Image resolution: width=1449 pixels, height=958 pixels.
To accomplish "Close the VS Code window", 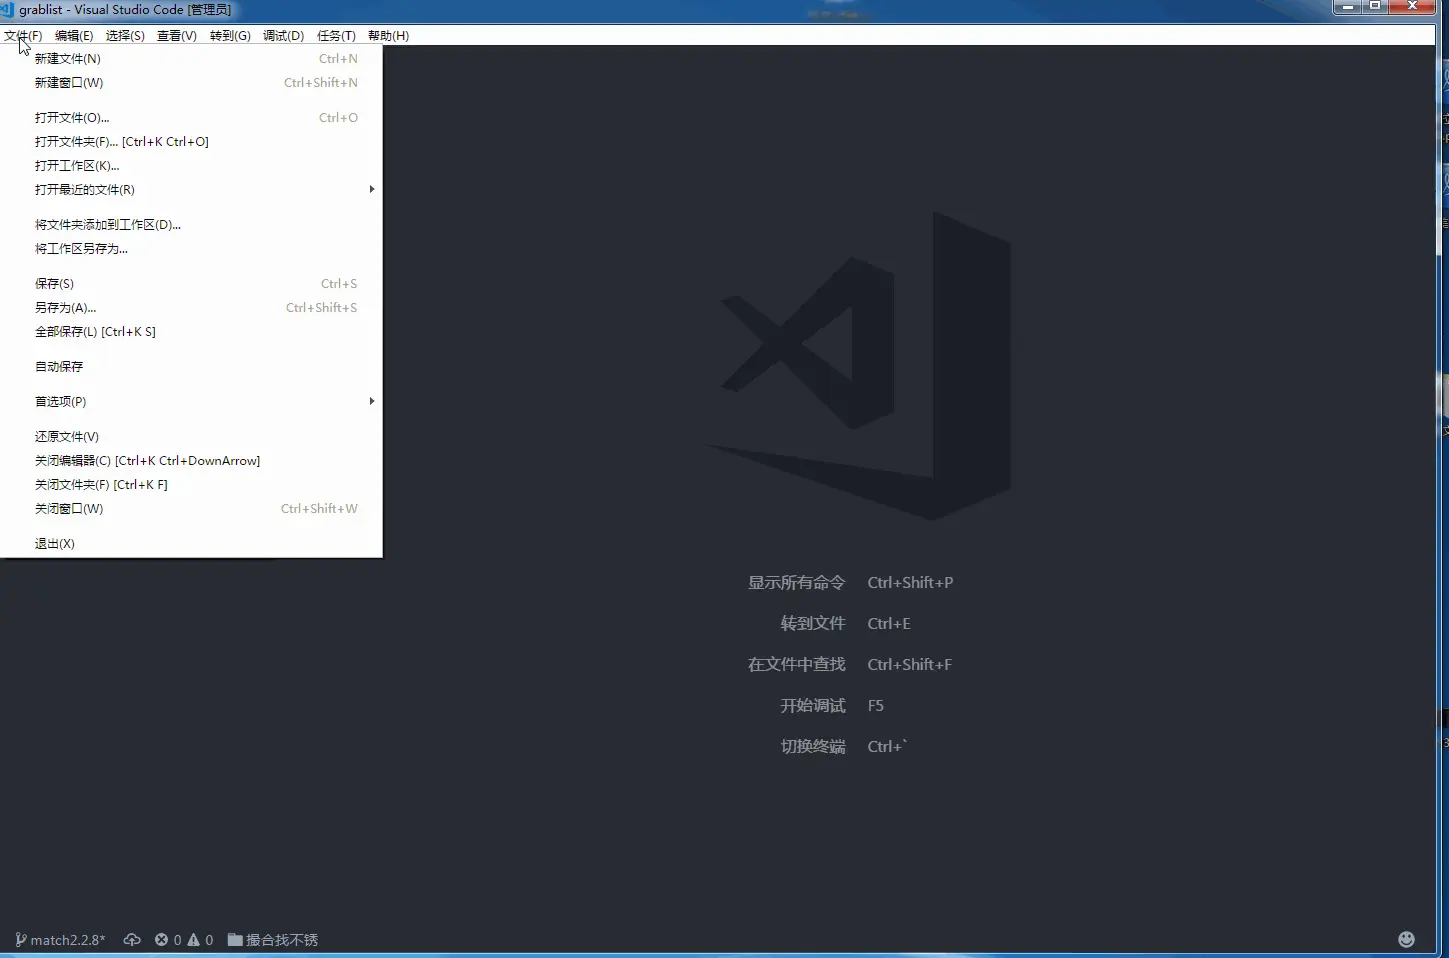I will click(x=1413, y=7).
